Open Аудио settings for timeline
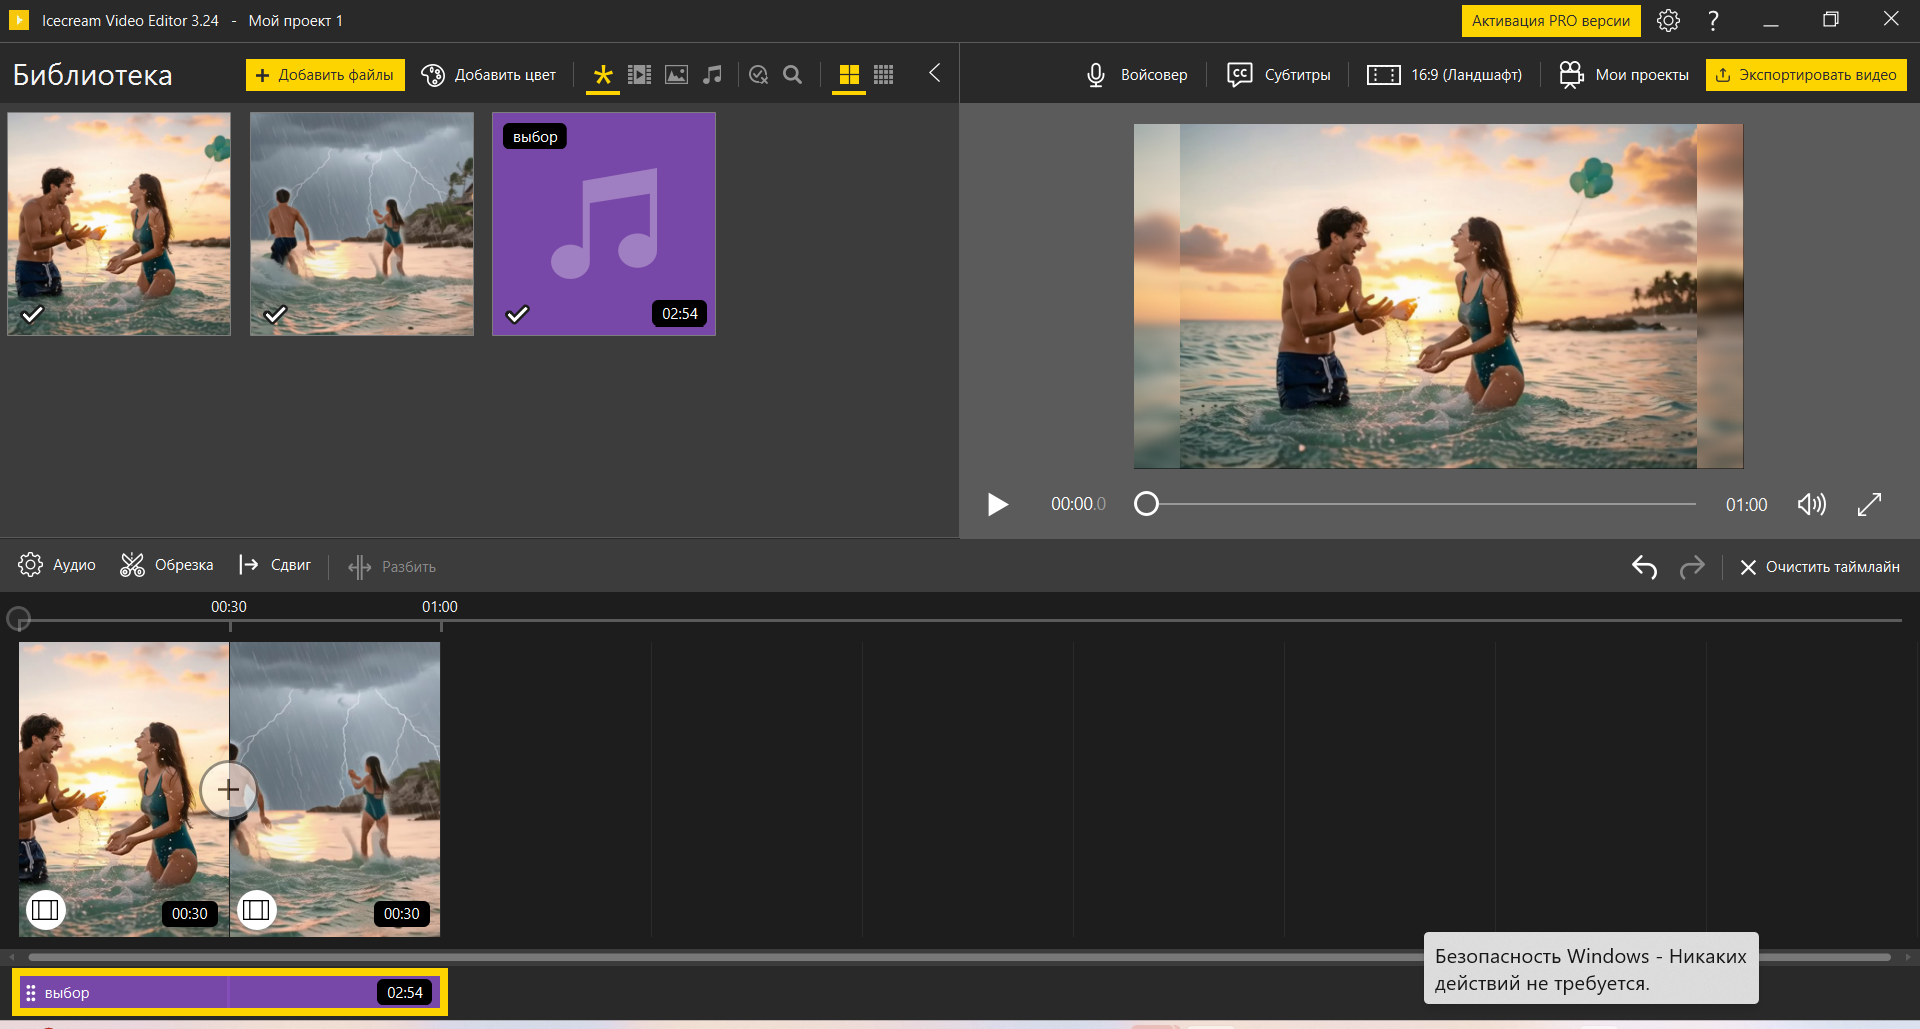The image size is (1920, 1029). (x=57, y=565)
